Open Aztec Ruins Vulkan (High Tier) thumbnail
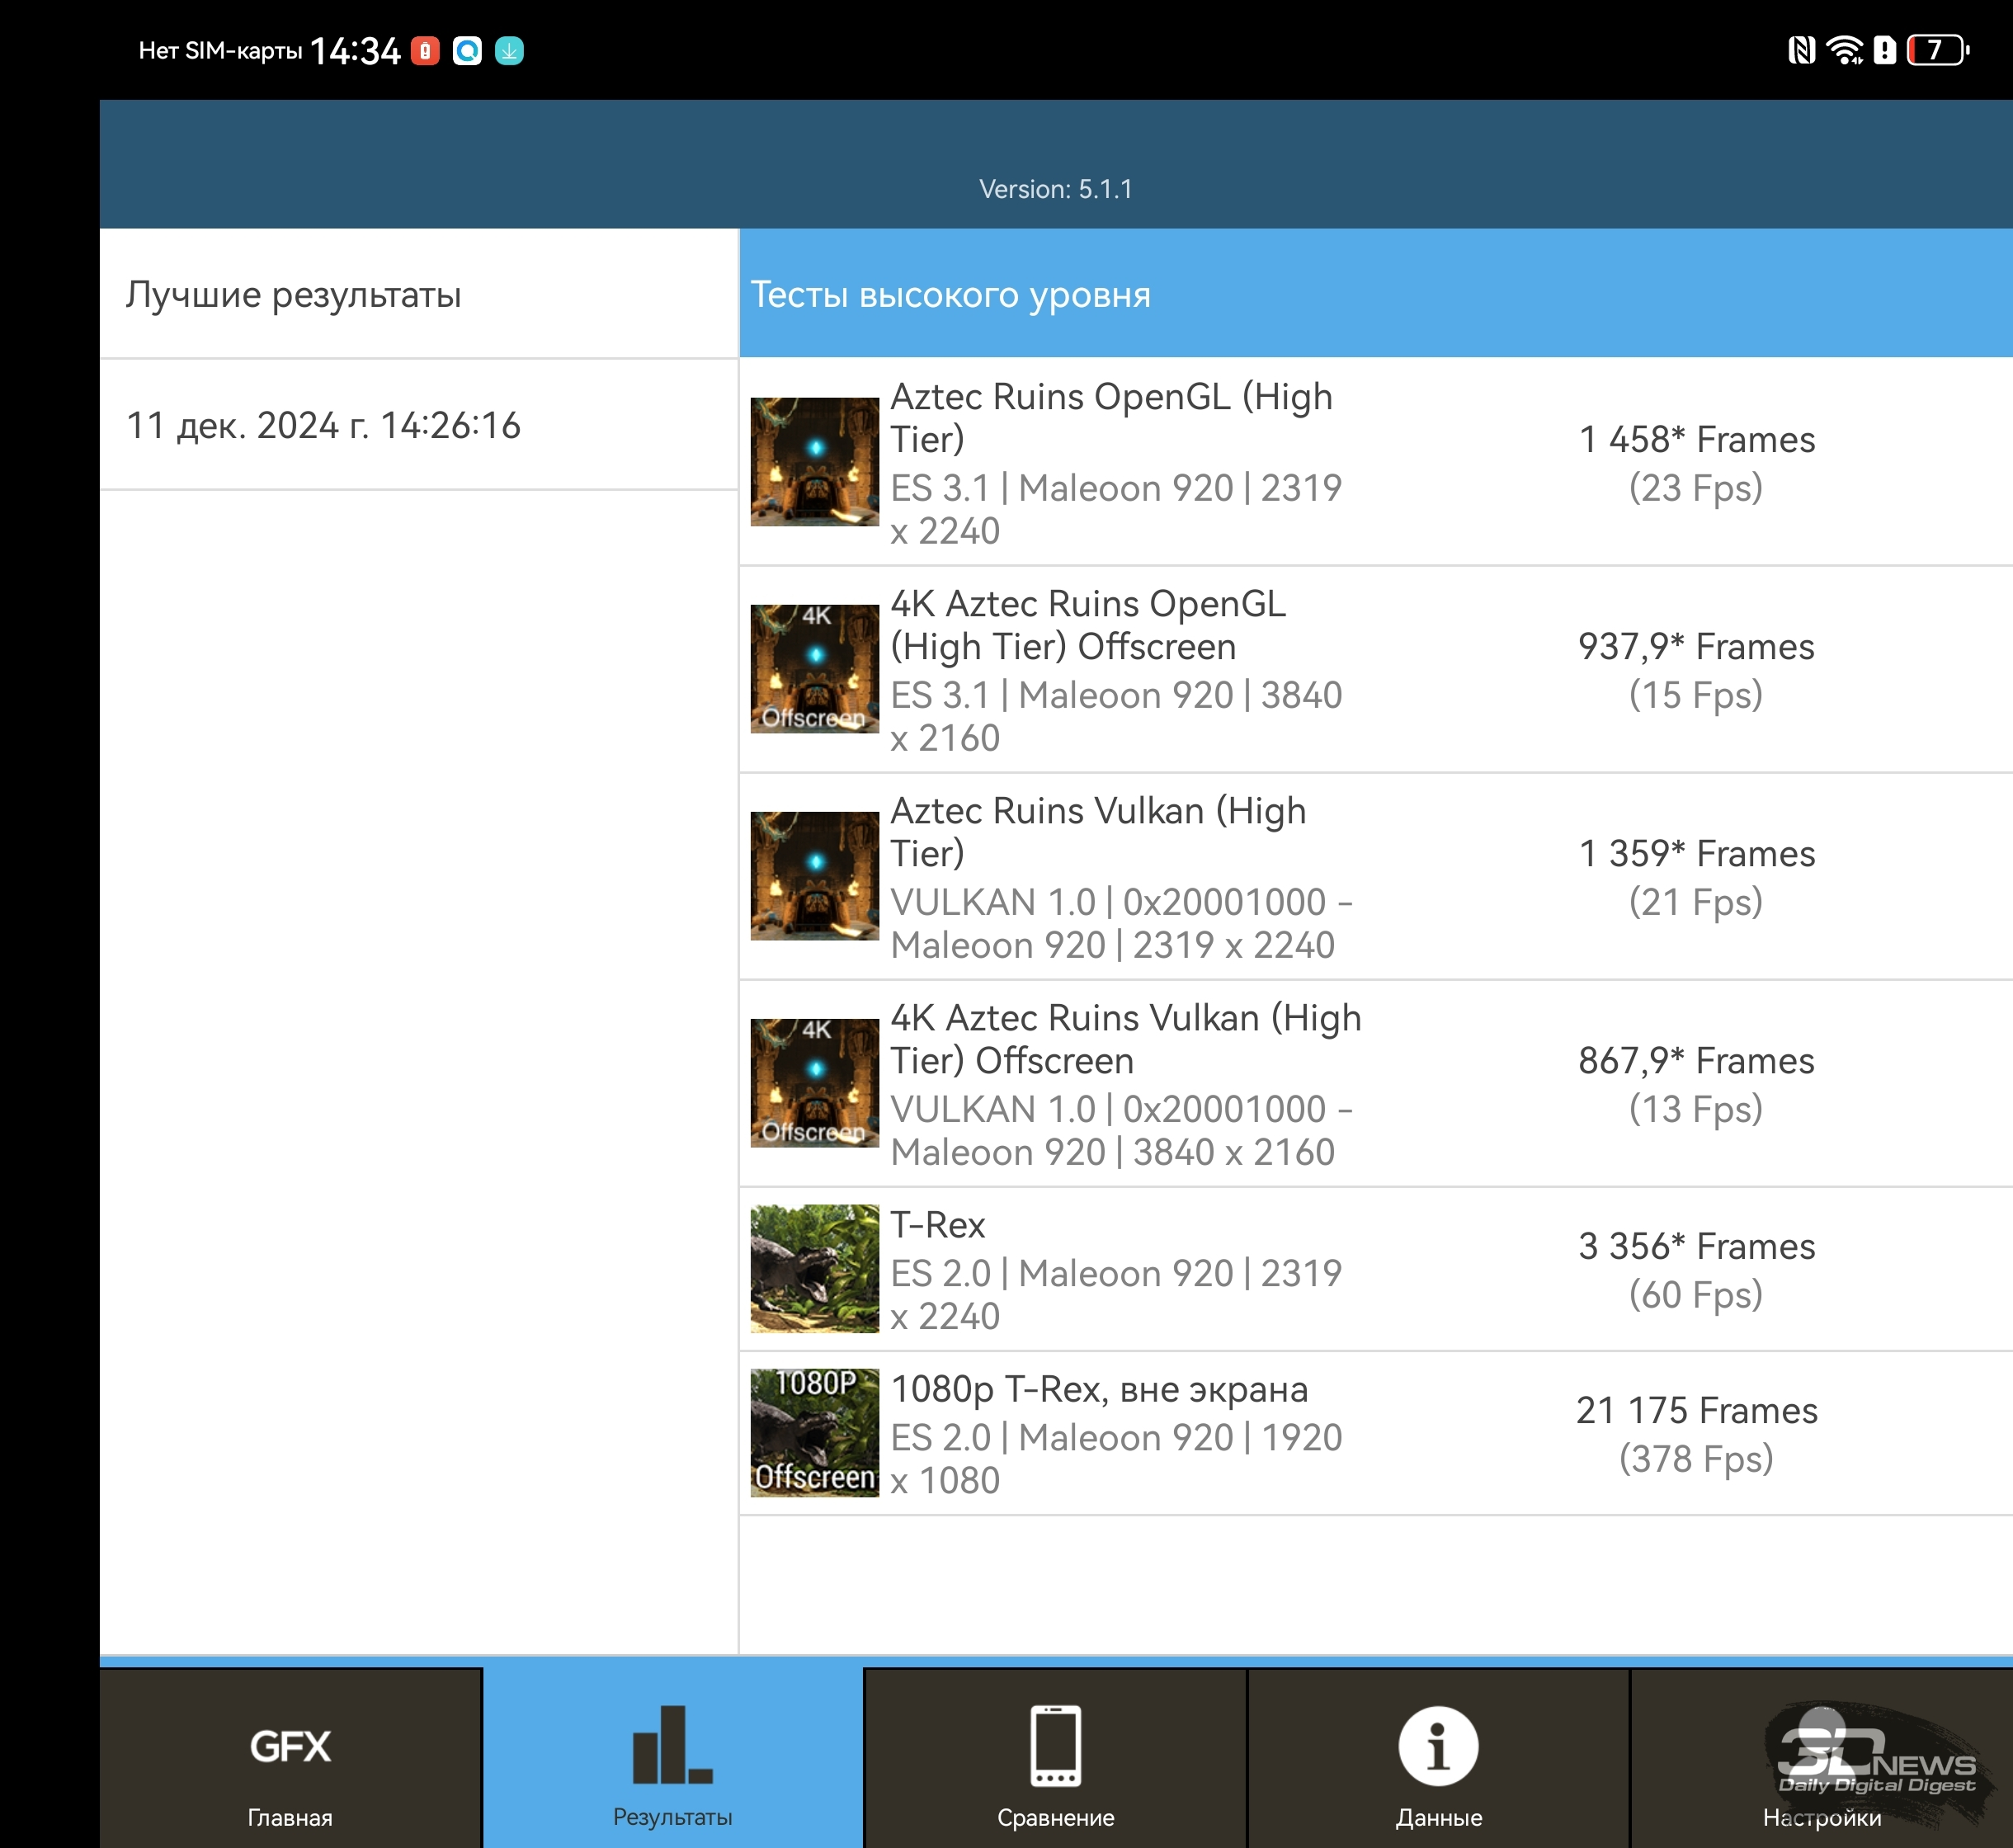 (815, 876)
